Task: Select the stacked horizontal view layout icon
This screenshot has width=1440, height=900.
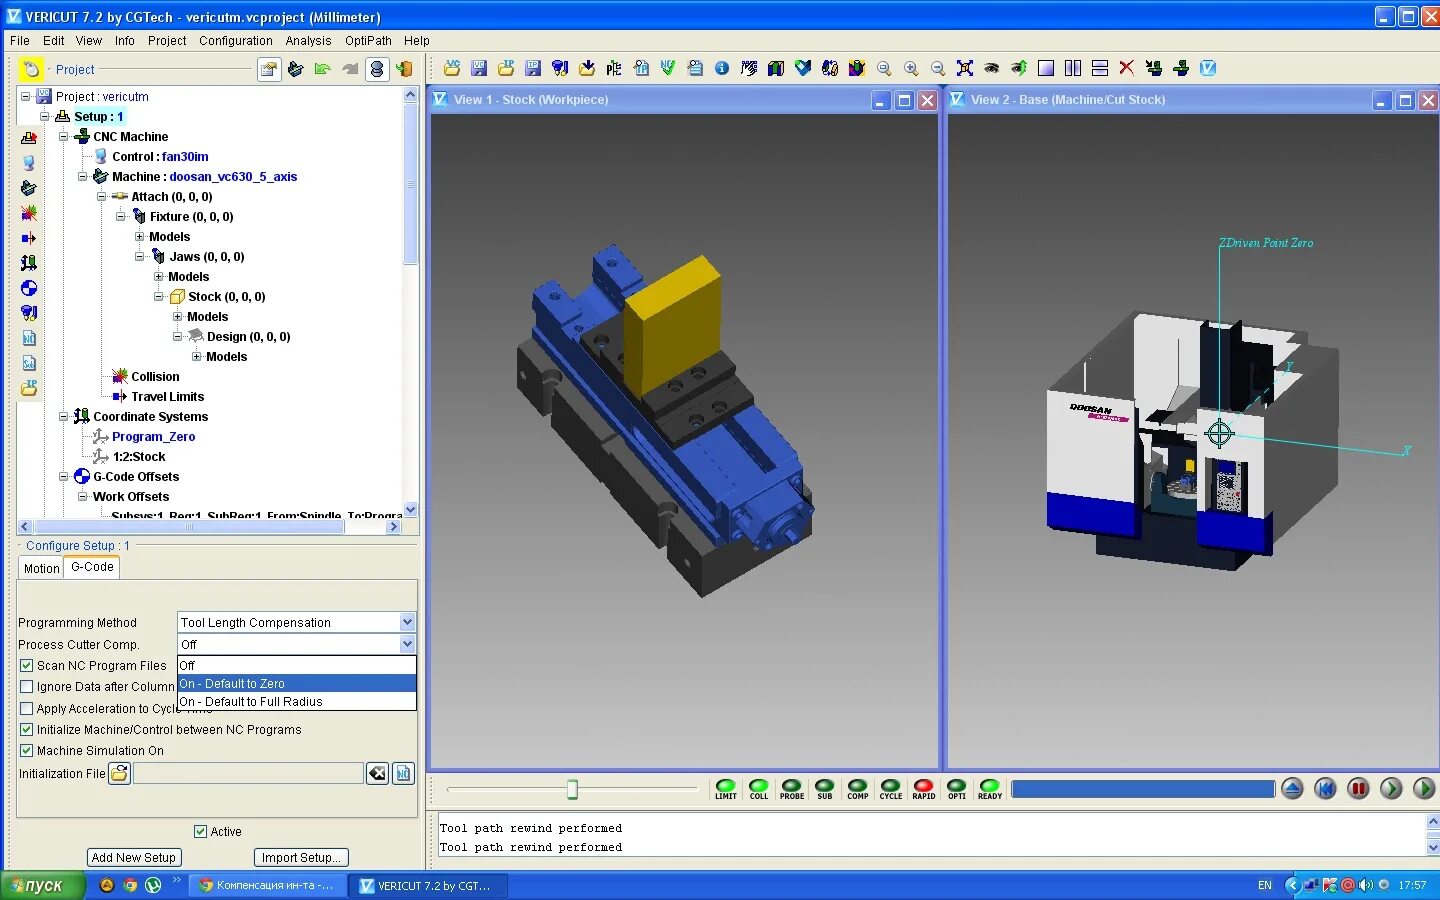Action: click(x=1100, y=68)
